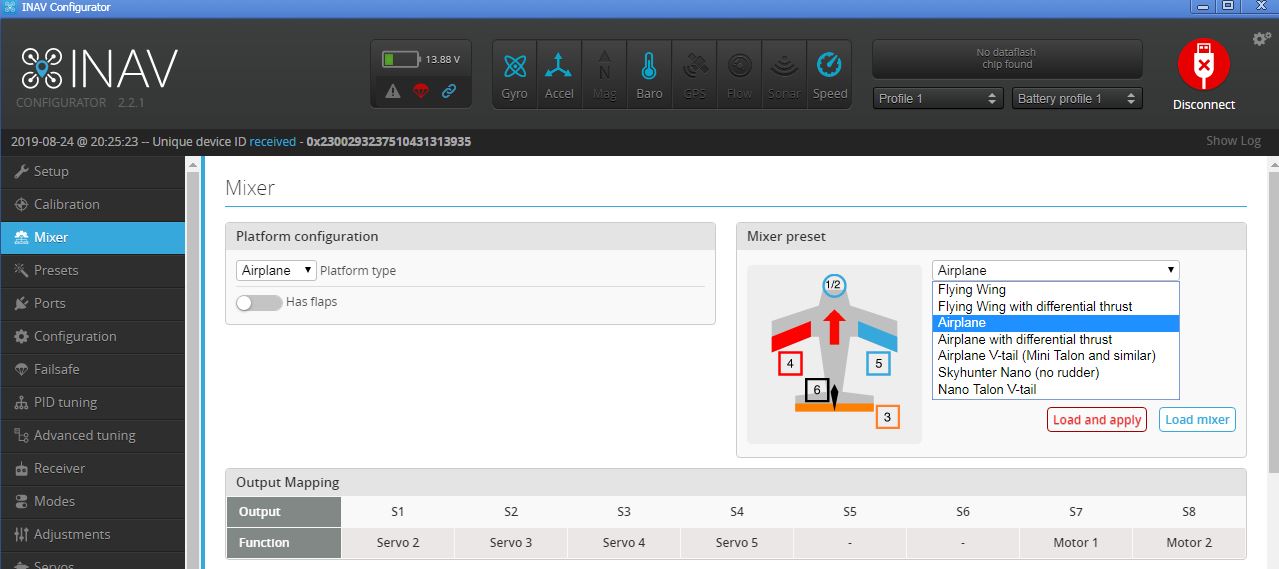The width and height of the screenshot is (1279, 569).
Task: Open the configurator settings gear
Action: point(1261,38)
